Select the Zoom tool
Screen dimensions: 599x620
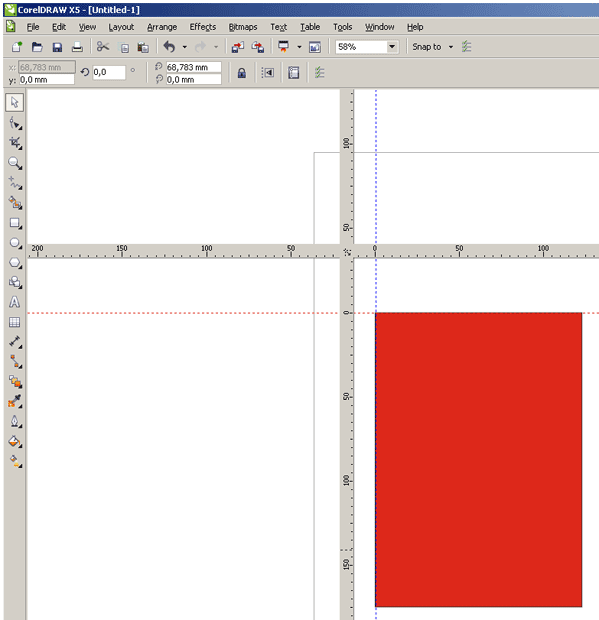pyautogui.click(x=15, y=163)
